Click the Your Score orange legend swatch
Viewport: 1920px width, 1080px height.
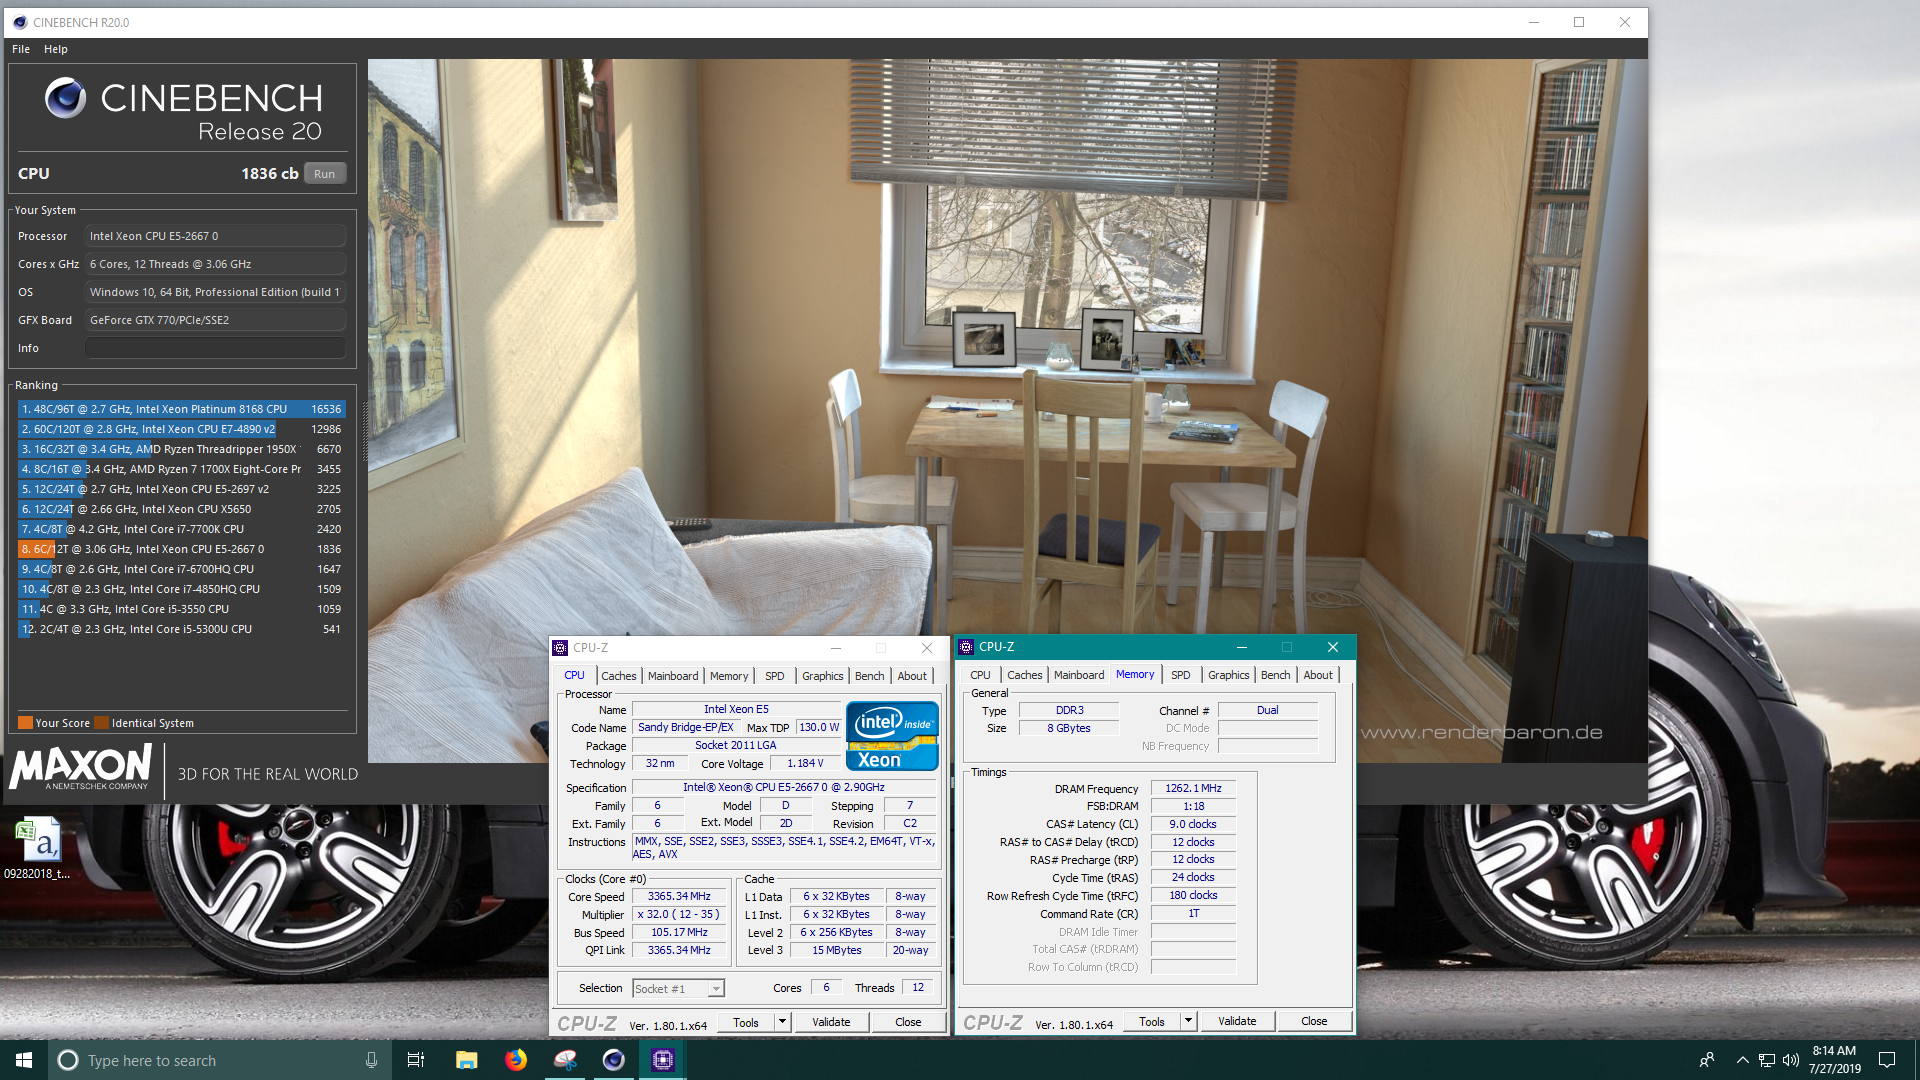(x=26, y=723)
